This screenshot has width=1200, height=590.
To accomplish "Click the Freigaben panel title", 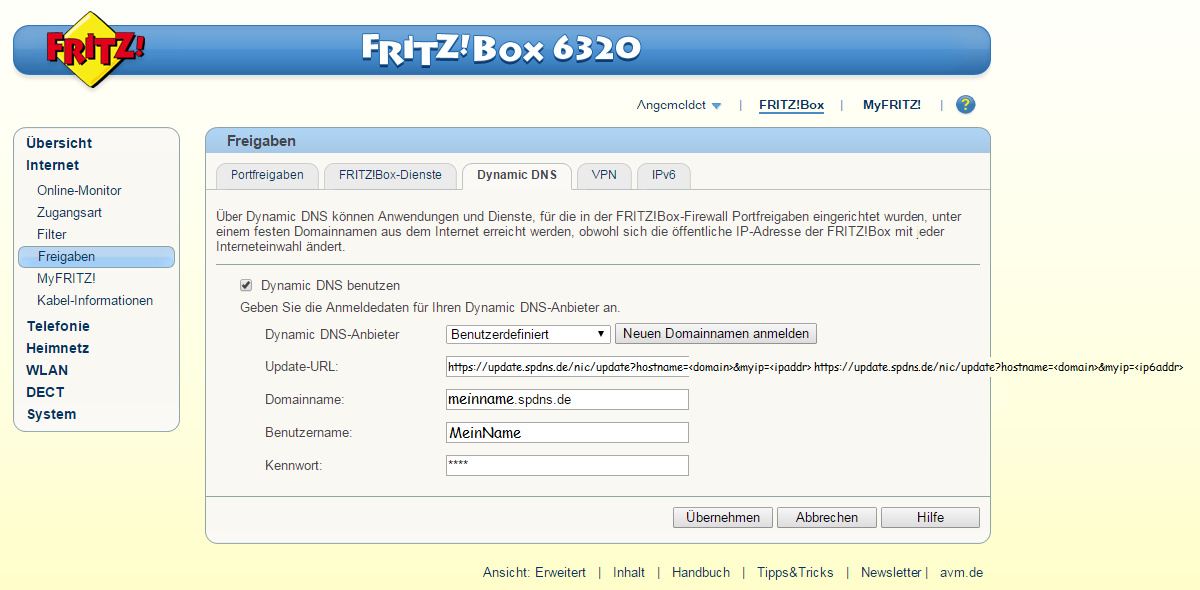I will click(261, 141).
